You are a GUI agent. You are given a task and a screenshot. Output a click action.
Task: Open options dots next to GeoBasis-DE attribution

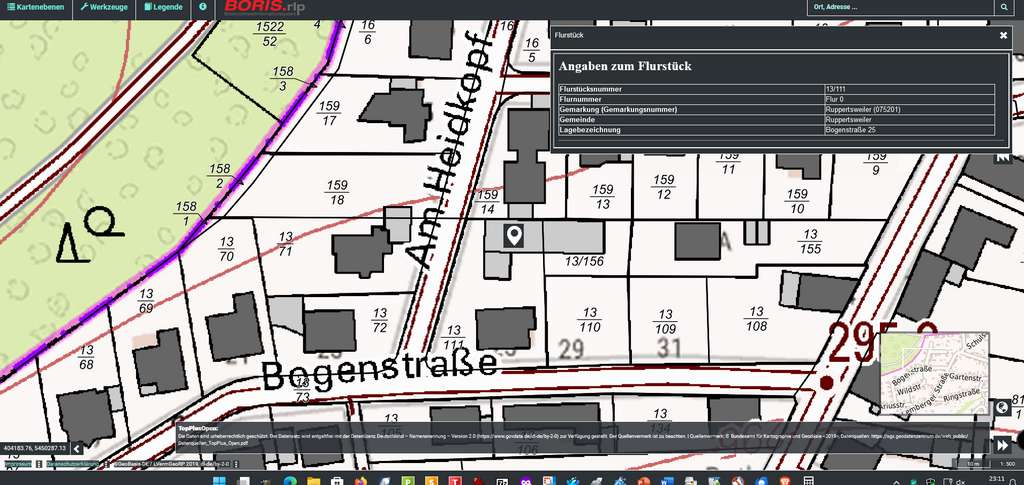point(236,464)
